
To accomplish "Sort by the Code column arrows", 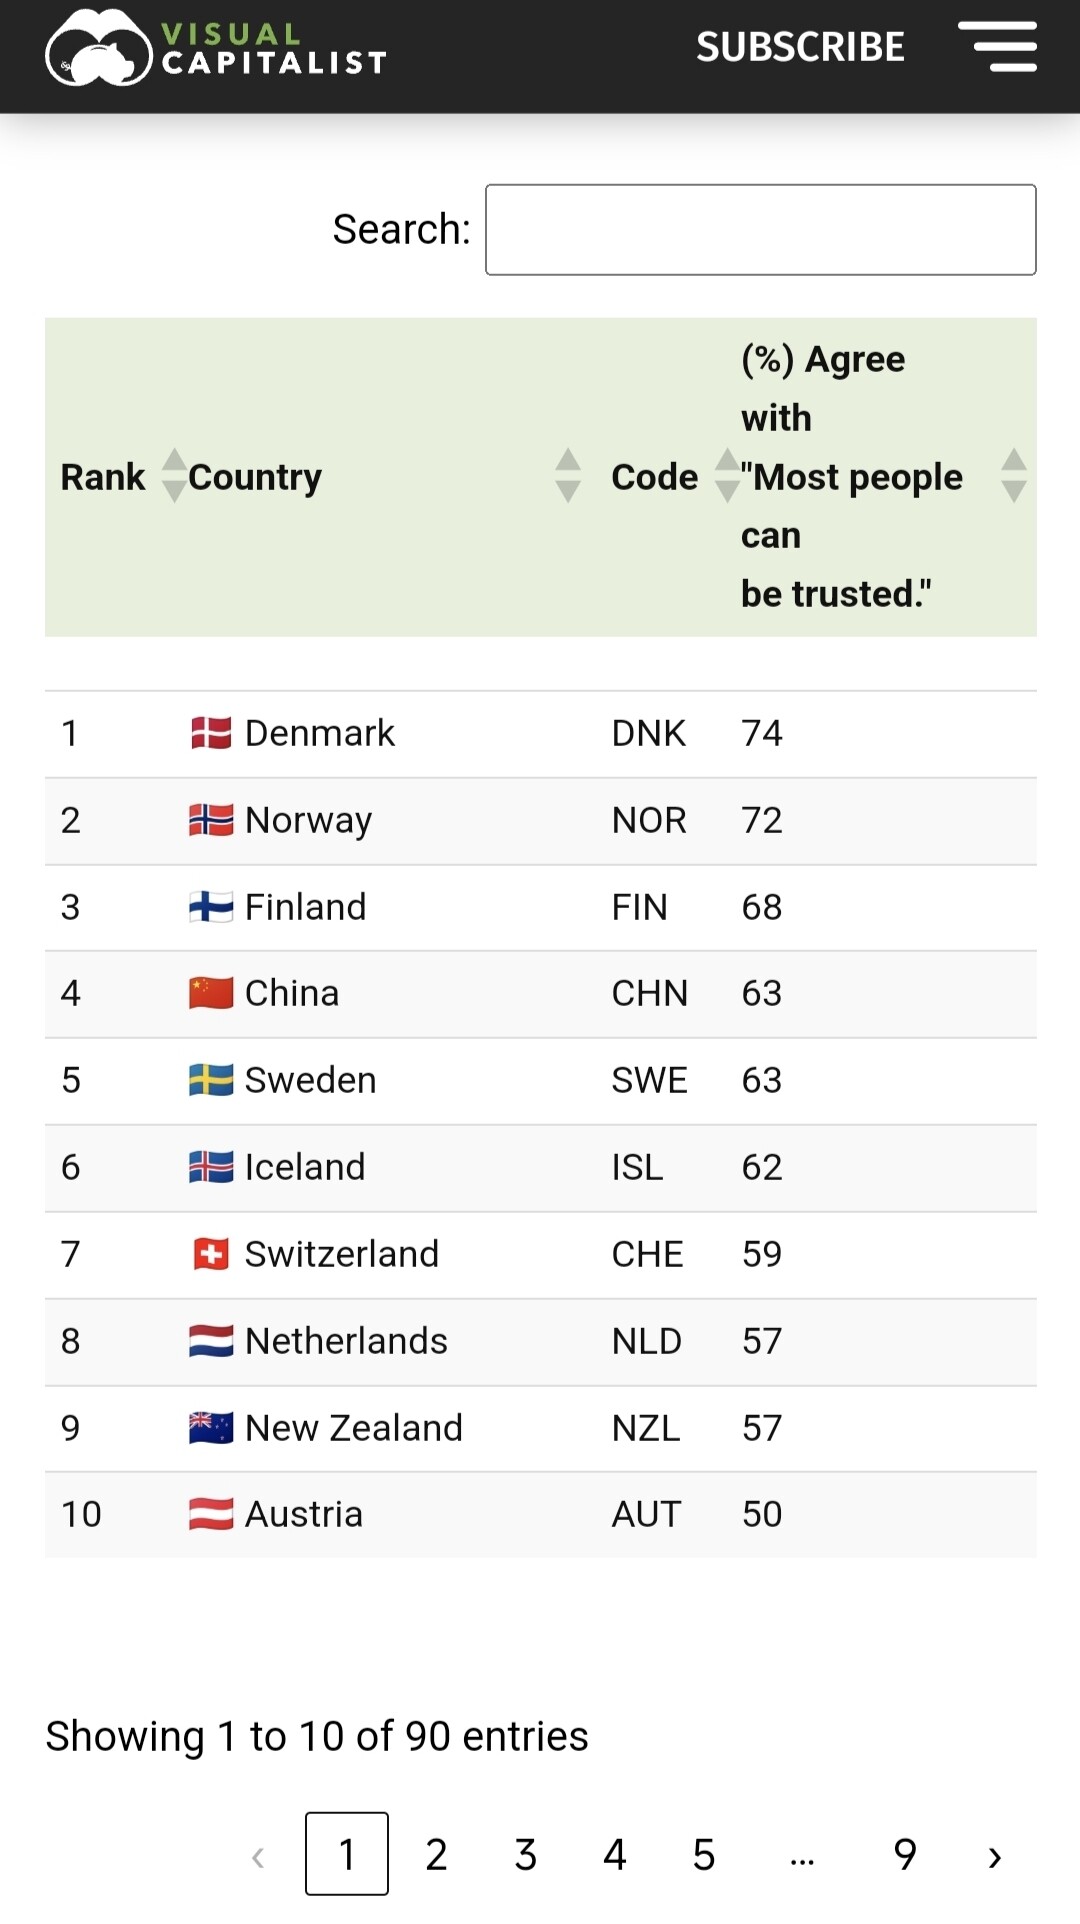I will (x=727, y=476).
